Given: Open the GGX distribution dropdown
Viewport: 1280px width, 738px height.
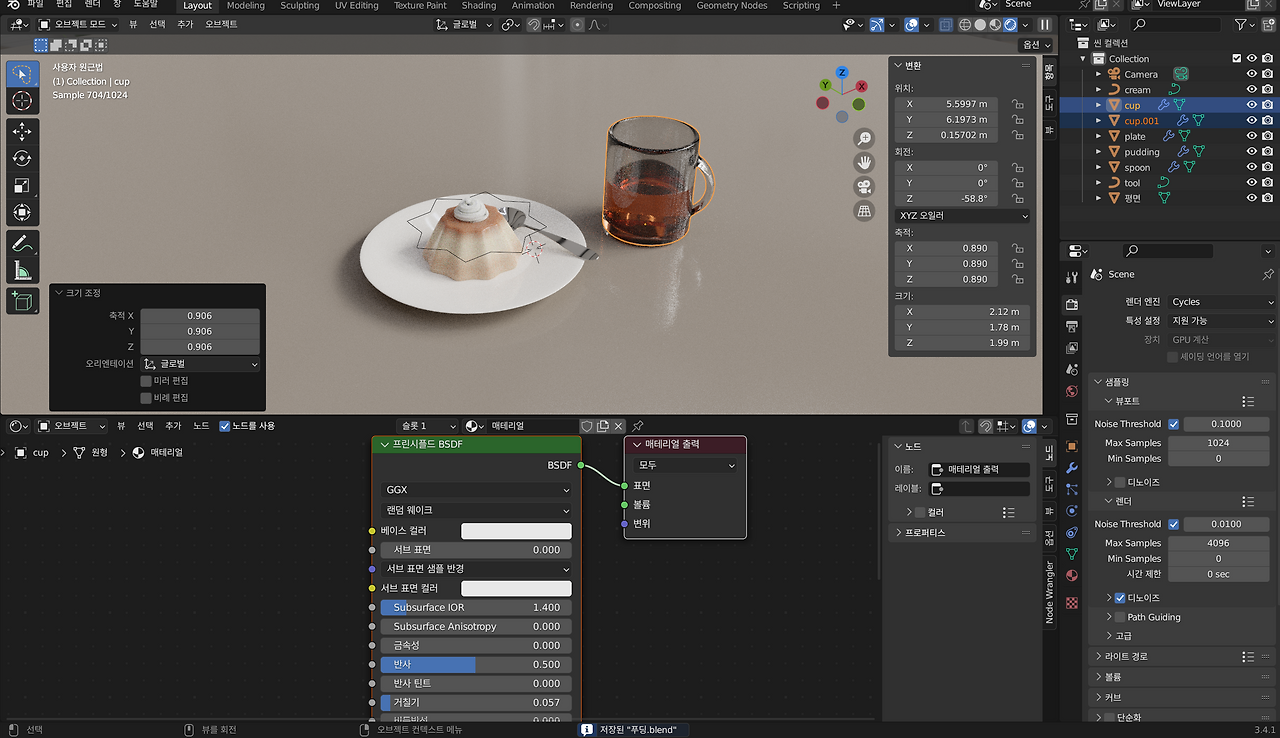Looking at the screenshot, I should [x=476, y=490].
